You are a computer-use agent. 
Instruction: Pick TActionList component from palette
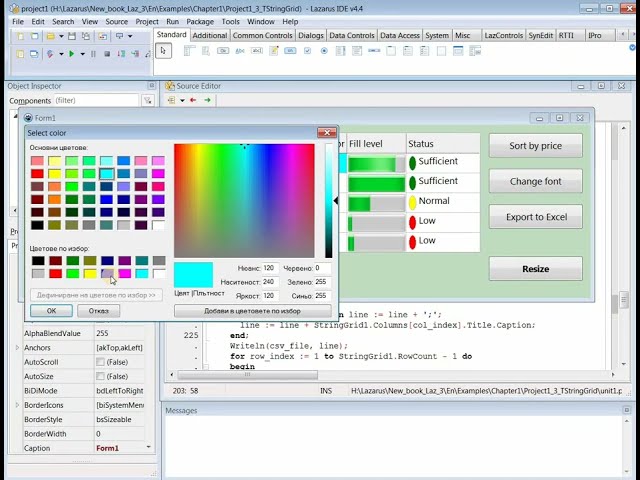click(x=475, y=51)
